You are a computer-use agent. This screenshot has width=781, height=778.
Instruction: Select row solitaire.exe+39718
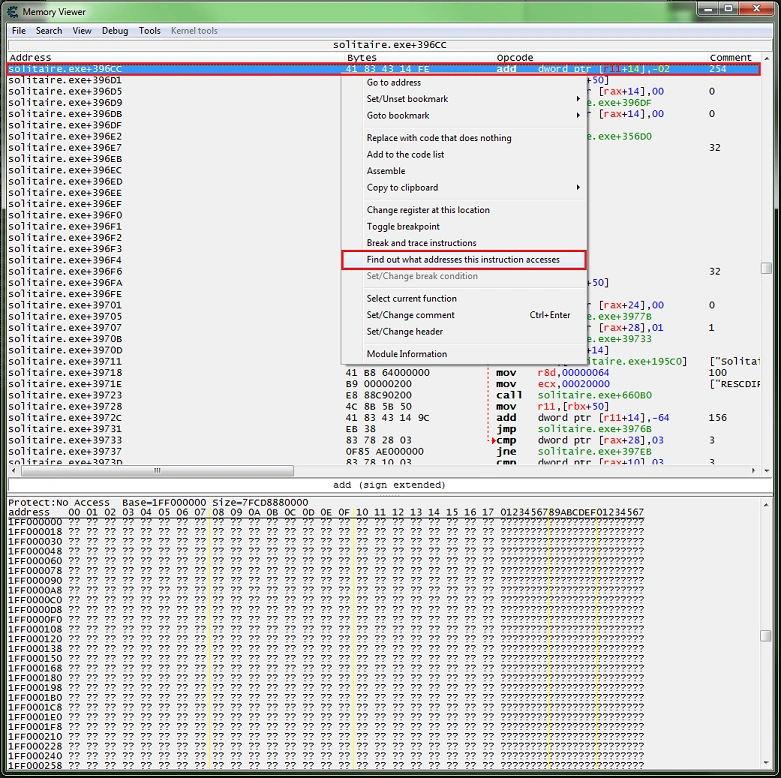click(x=384, y=373)
